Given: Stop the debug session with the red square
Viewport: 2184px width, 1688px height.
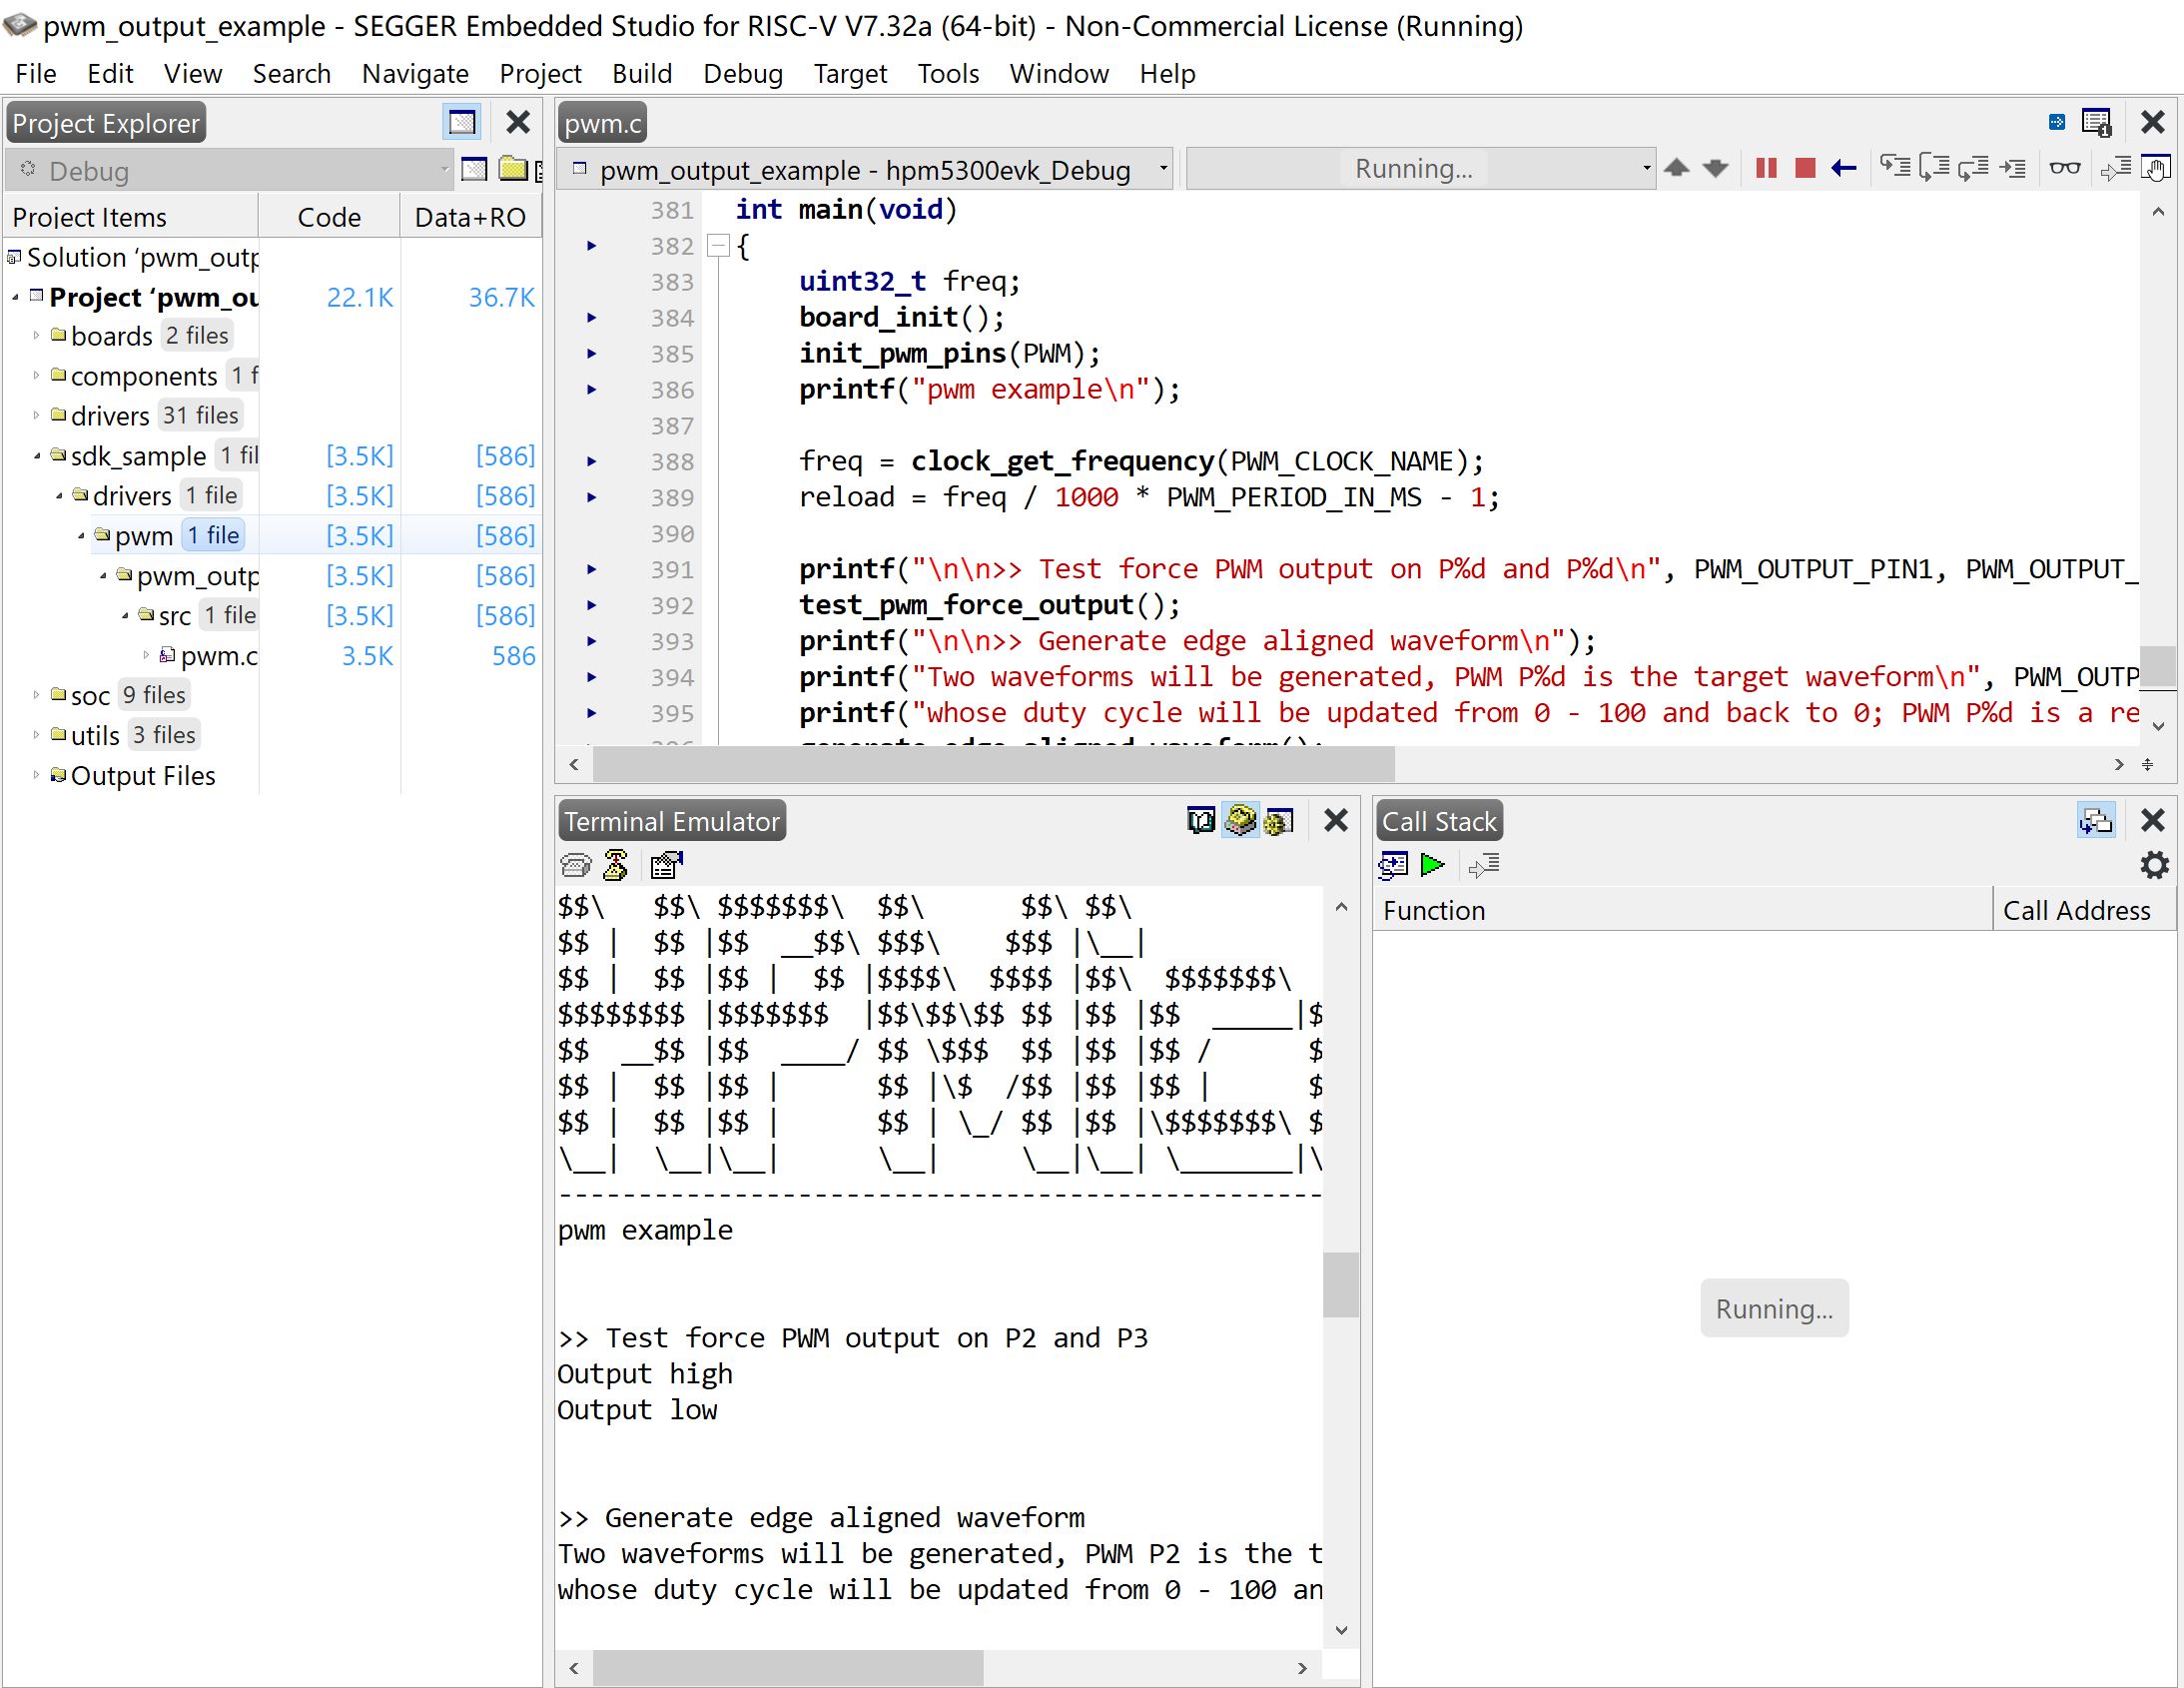Looking at the screenshot, I should [x=1804, y=168].
